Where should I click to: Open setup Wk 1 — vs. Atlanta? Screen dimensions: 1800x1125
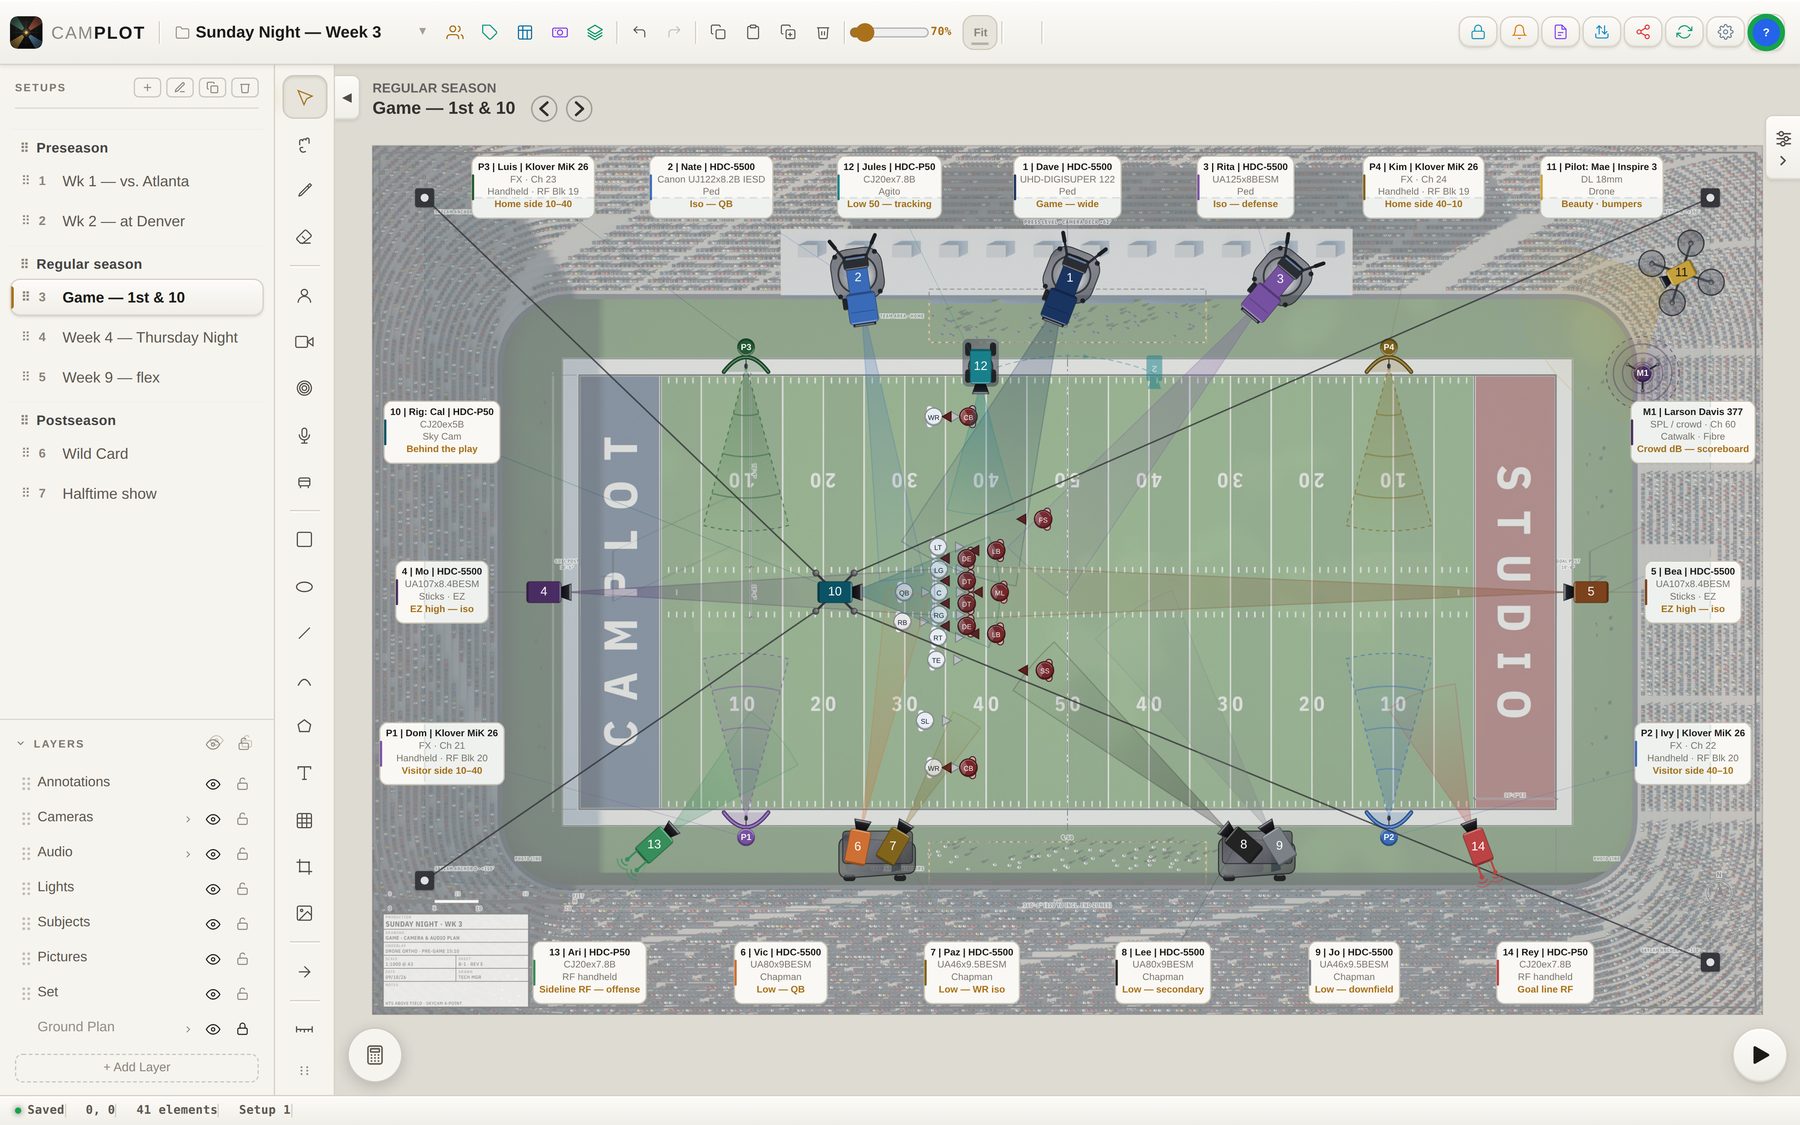(137, 181)
